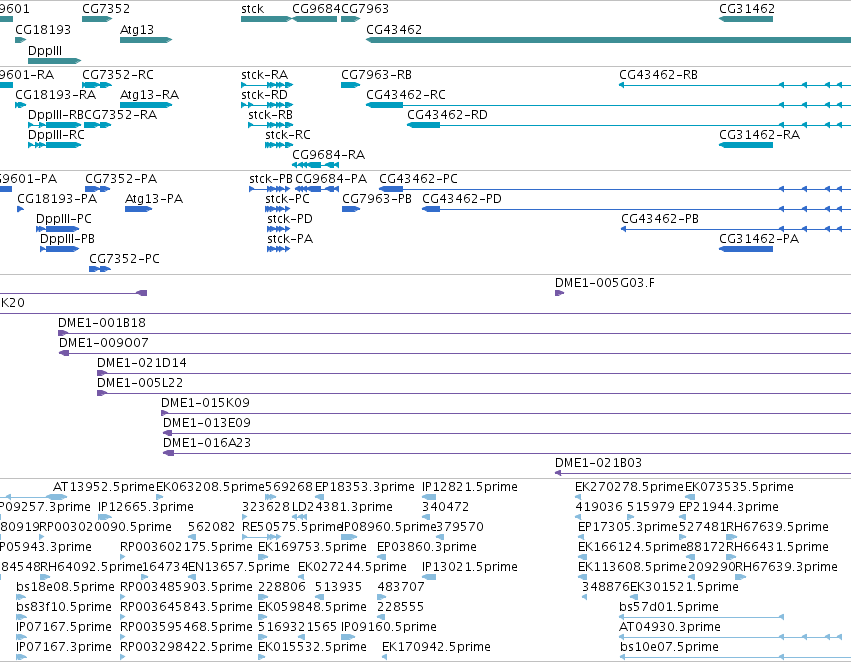Image resolution: width=851 pixels, height=662 pixels.
Task: Click BAC clone DME1-005G03.F
Action: click(560, 293)
